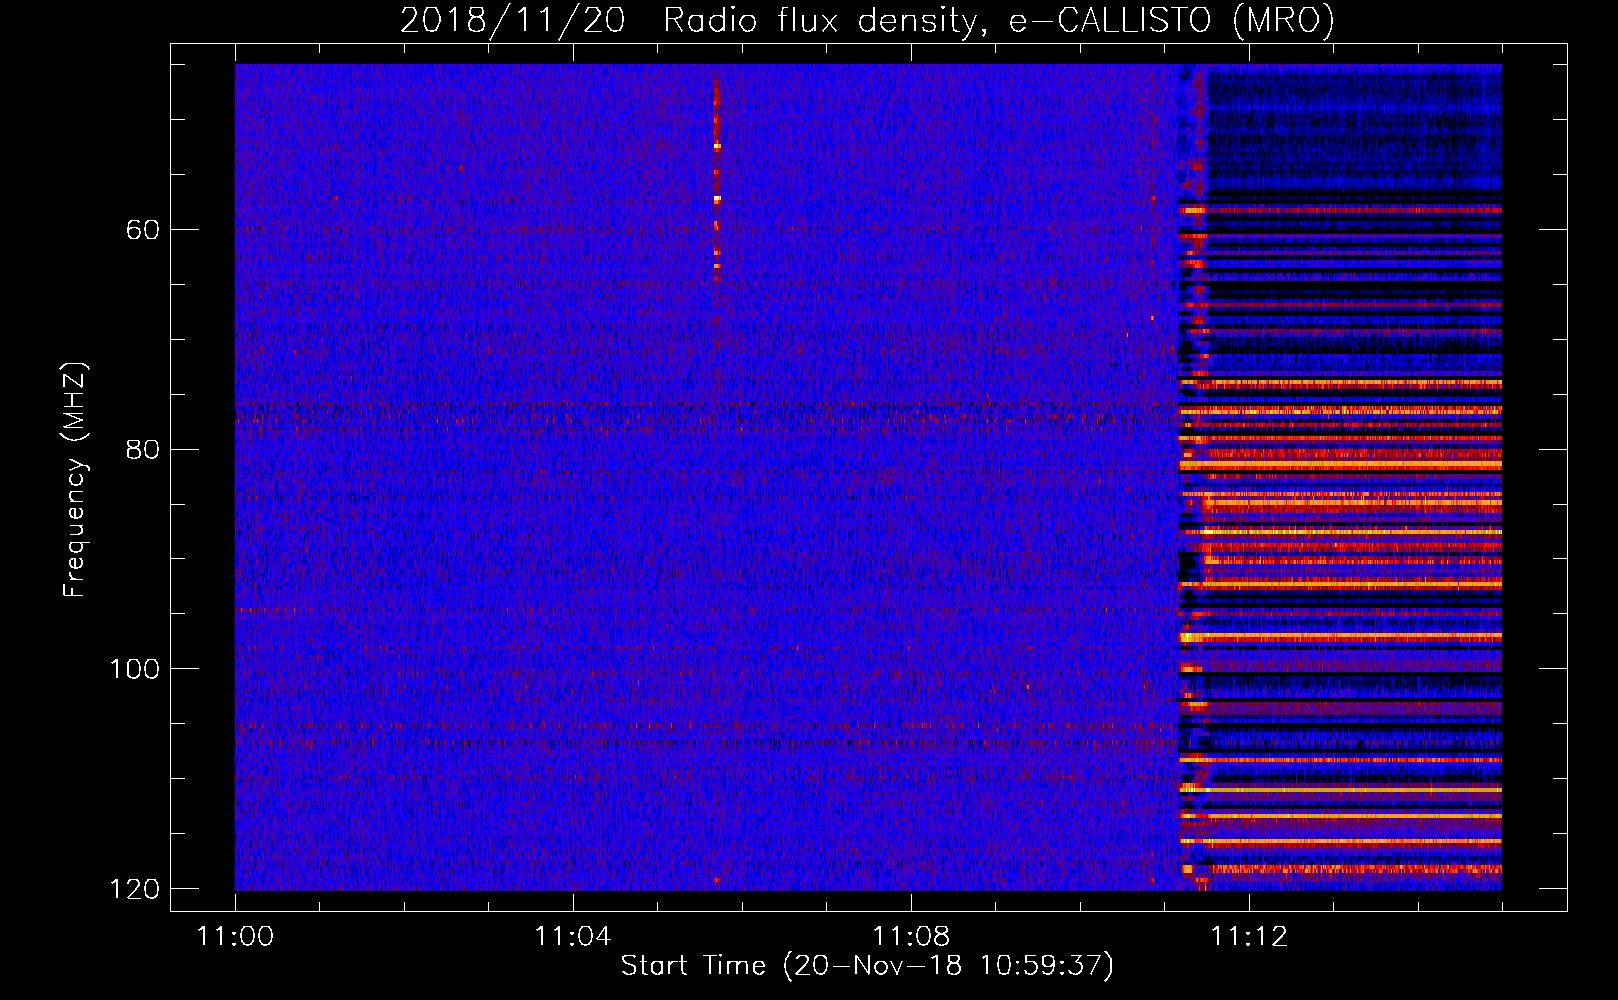Click the 80 frequency tick label
Screen dimensions: 1618x1000
pyautogui.click(x=143, y=449)
